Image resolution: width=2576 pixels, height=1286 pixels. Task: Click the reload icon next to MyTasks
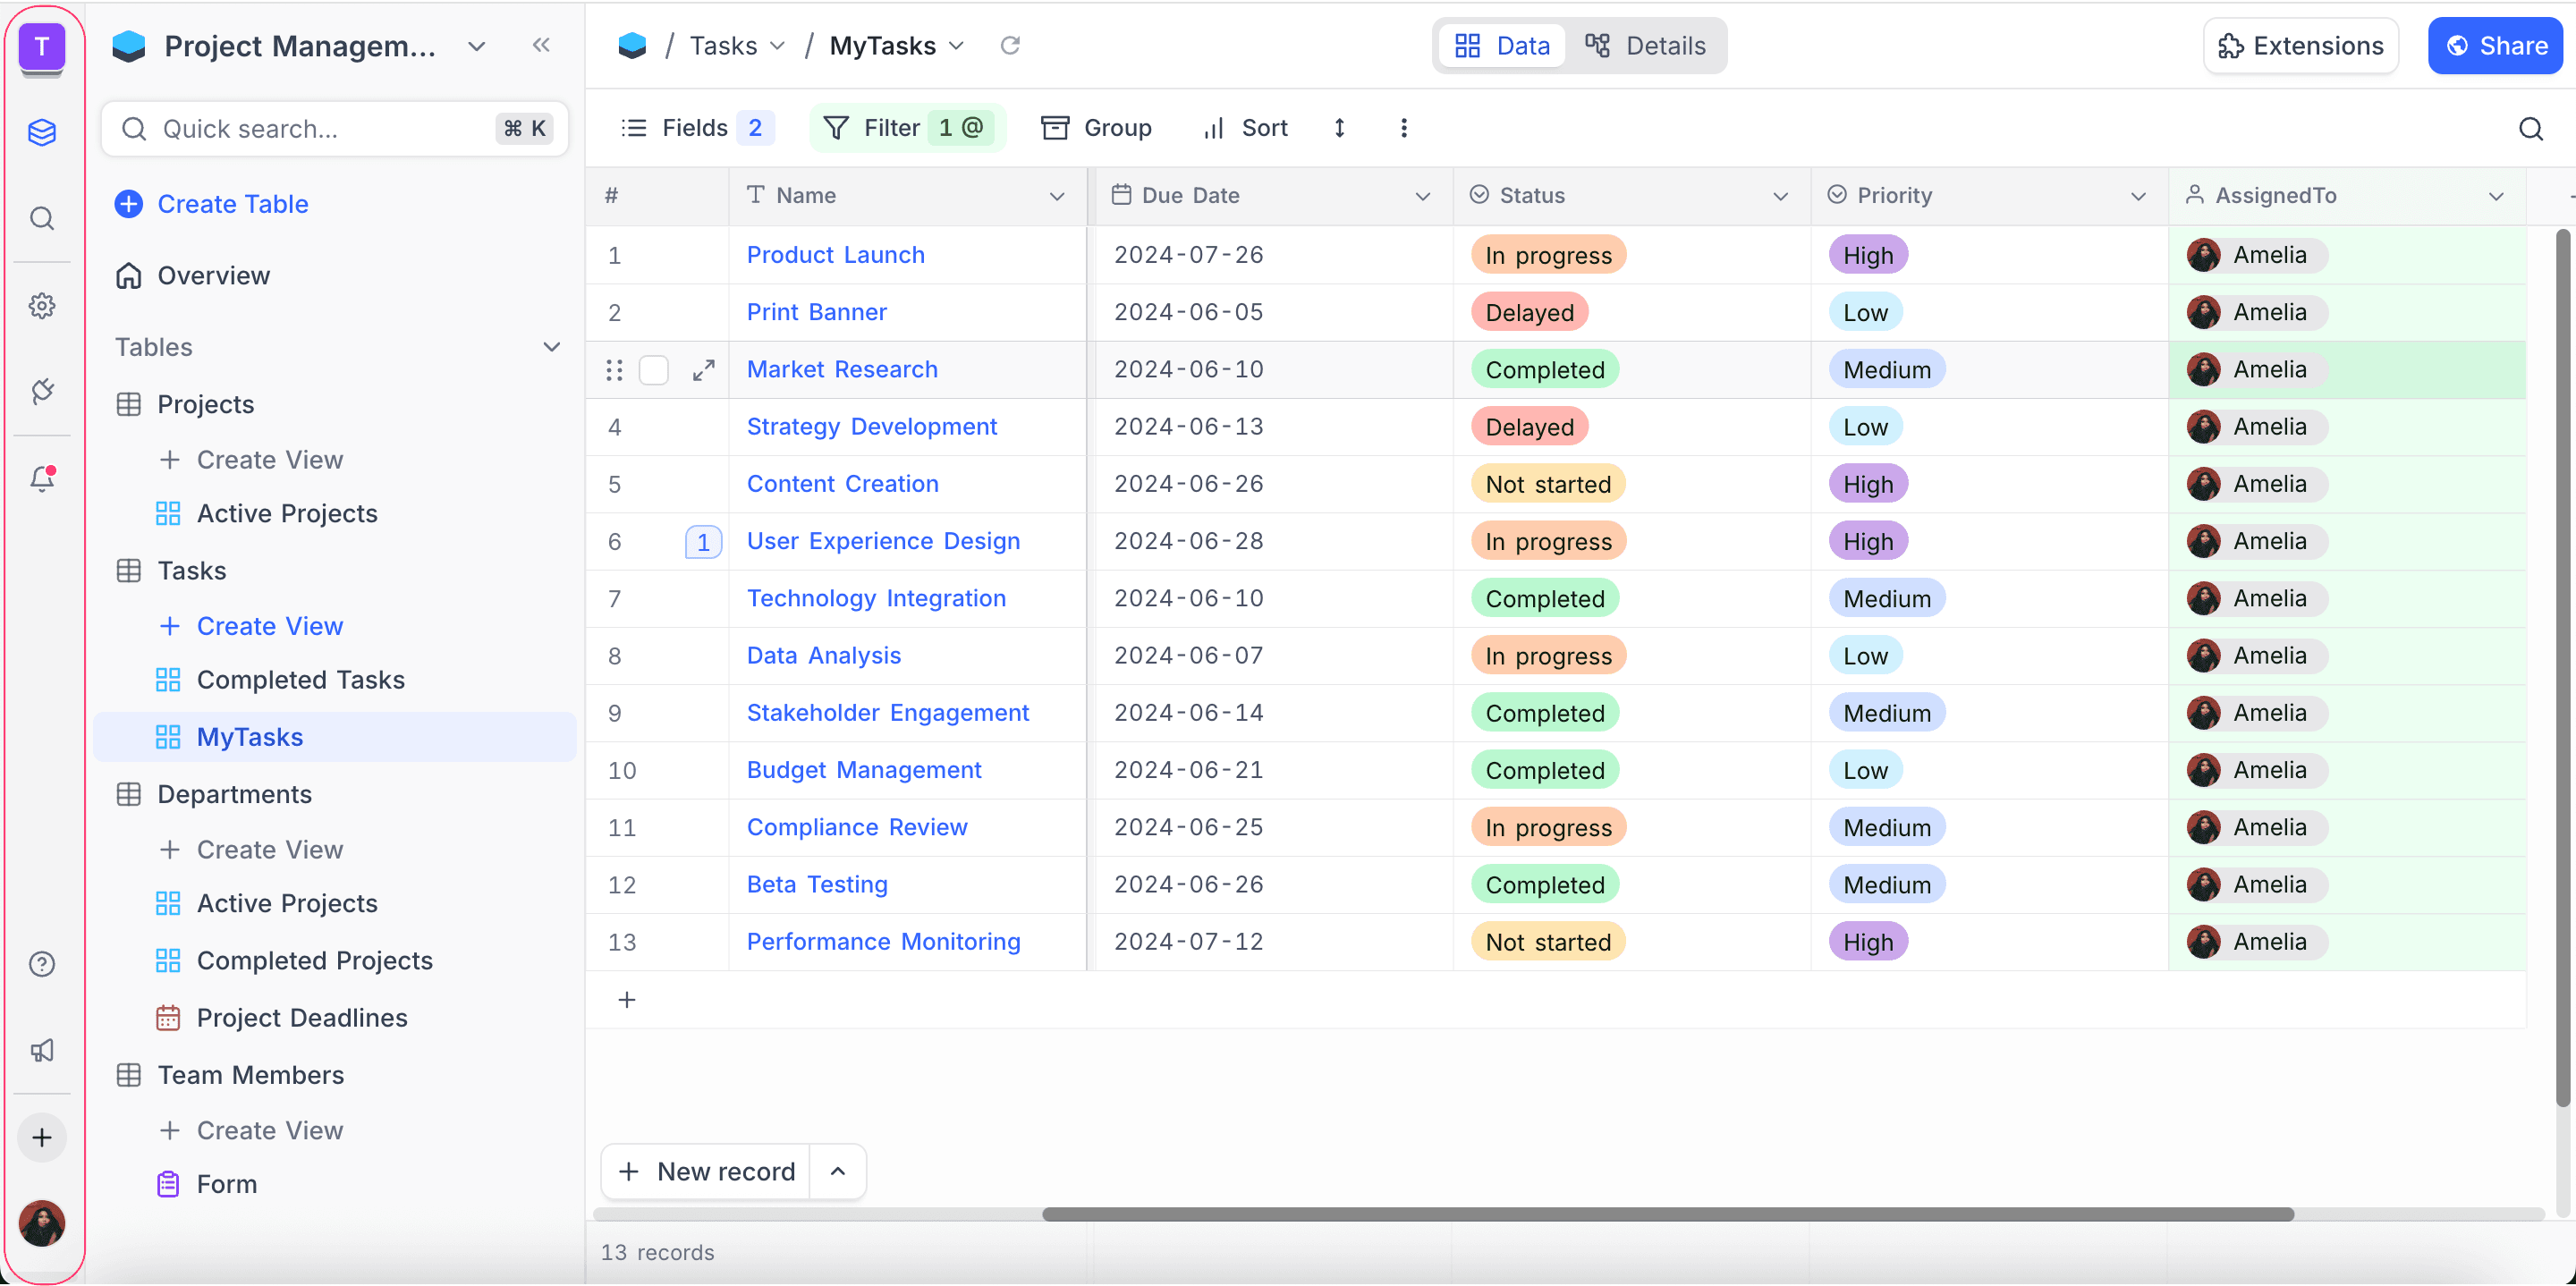(1010, 45)
